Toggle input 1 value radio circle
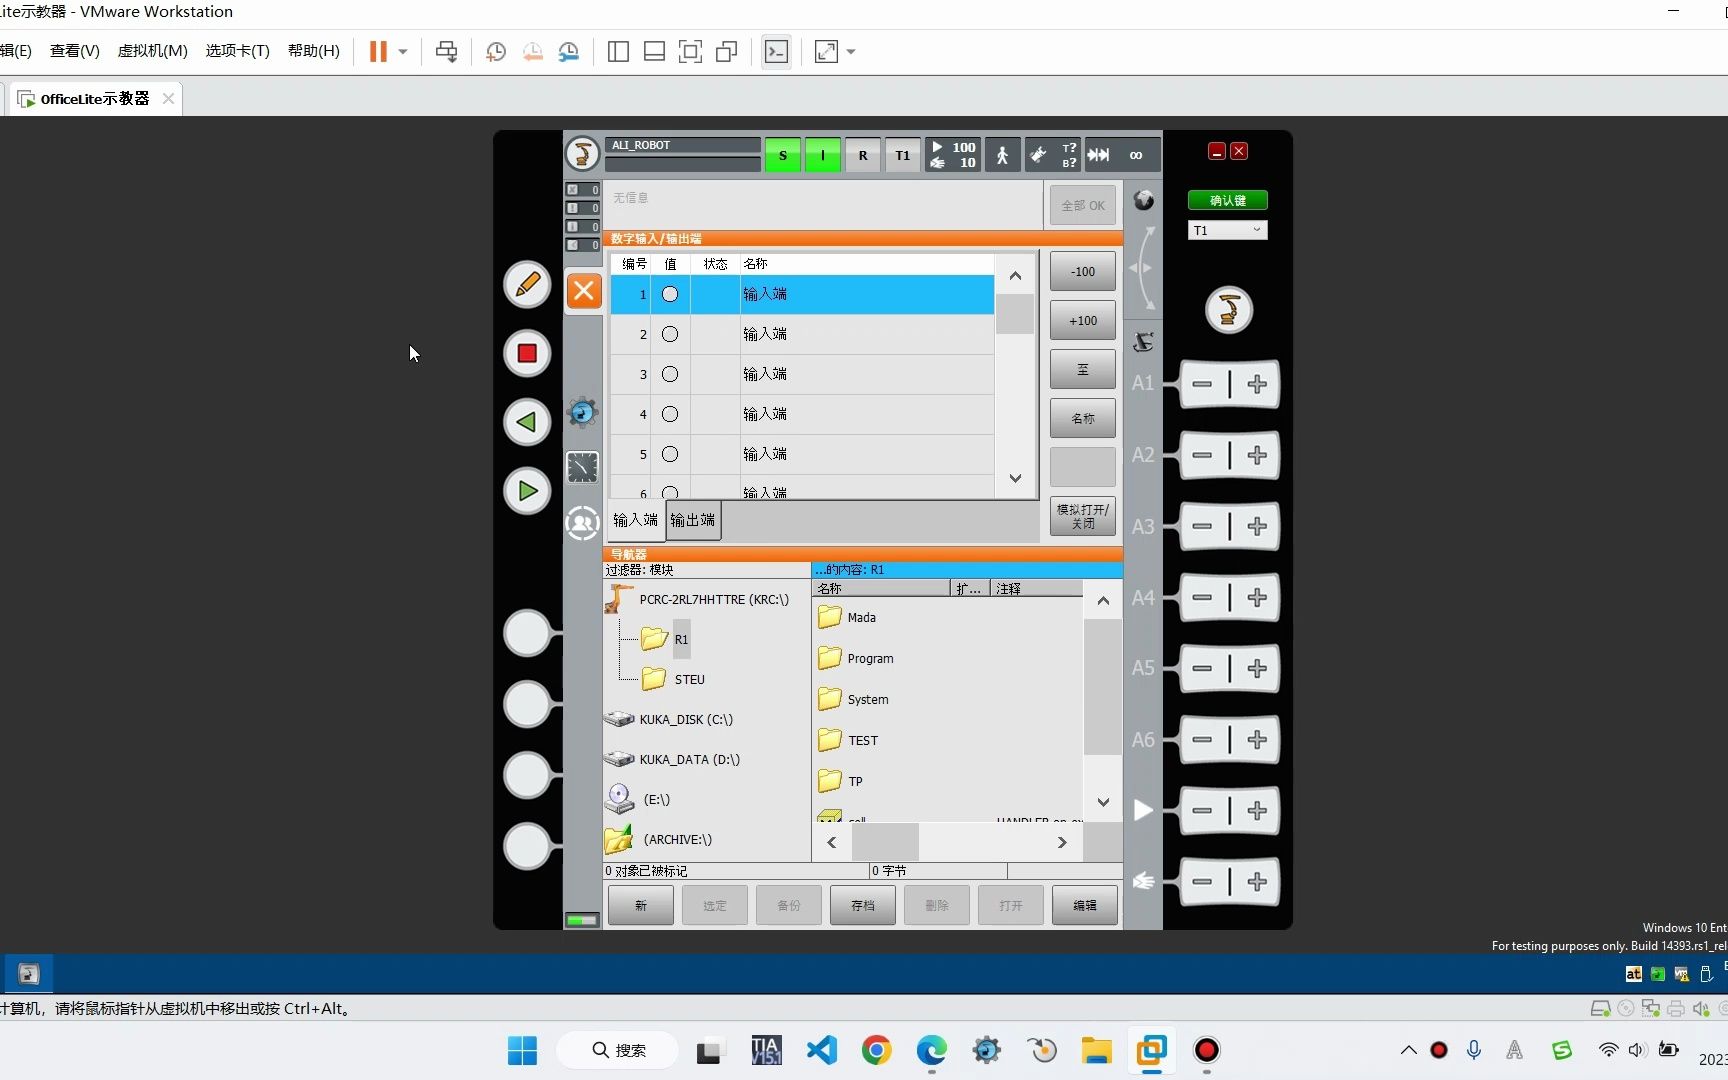The height and width of the screenshot is (1080, 1728). 670,294
